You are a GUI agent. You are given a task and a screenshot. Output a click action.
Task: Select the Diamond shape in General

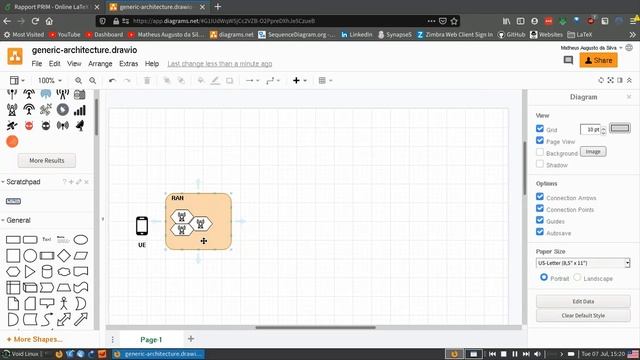(x=64, y=256)
